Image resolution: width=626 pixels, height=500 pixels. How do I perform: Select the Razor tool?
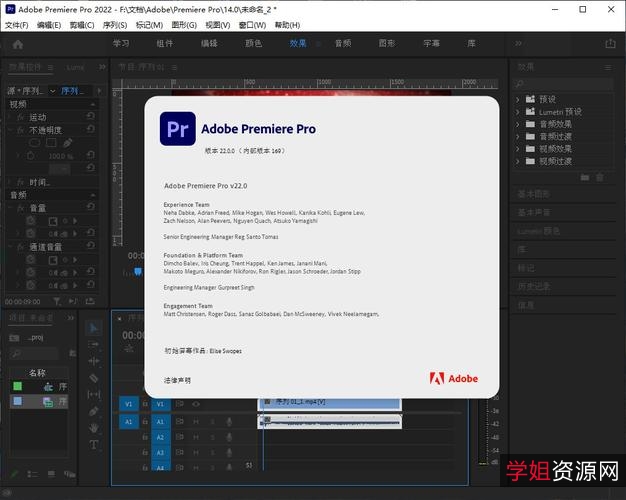[x=94, y=378]
